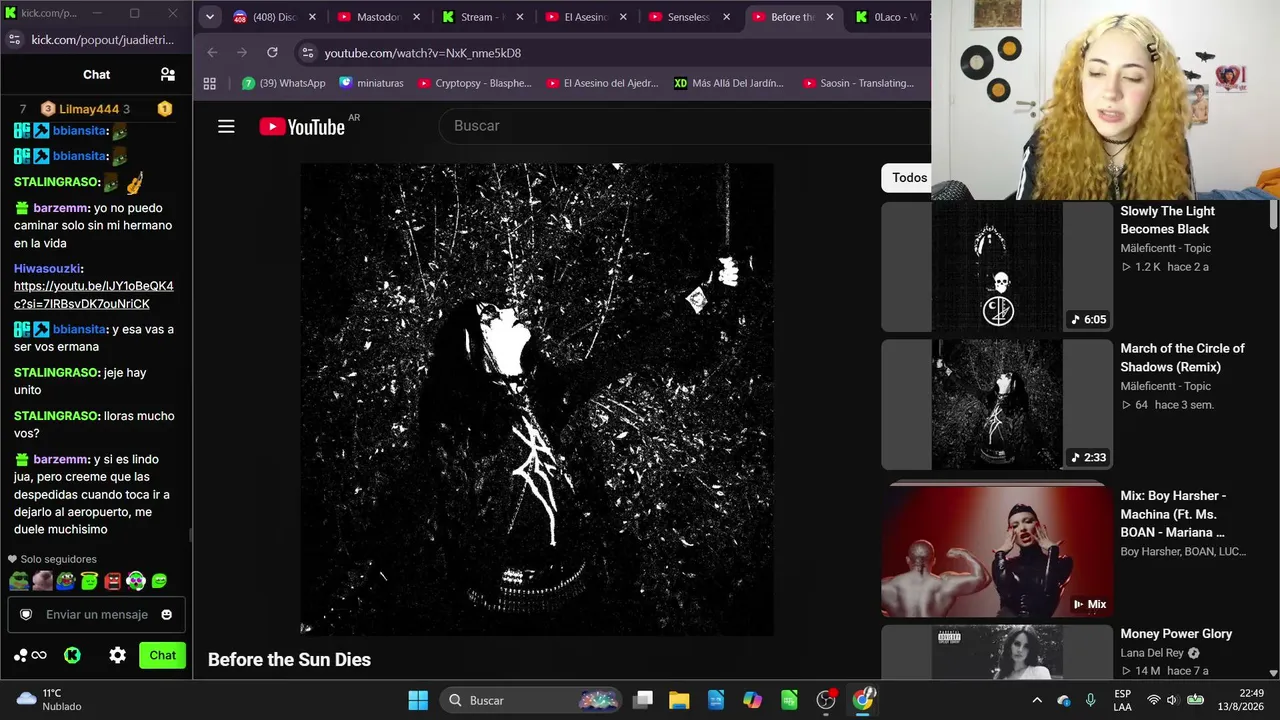1280x720 pixels.
Task: View site info icon in Kick popout
Action: coord(14,39)
